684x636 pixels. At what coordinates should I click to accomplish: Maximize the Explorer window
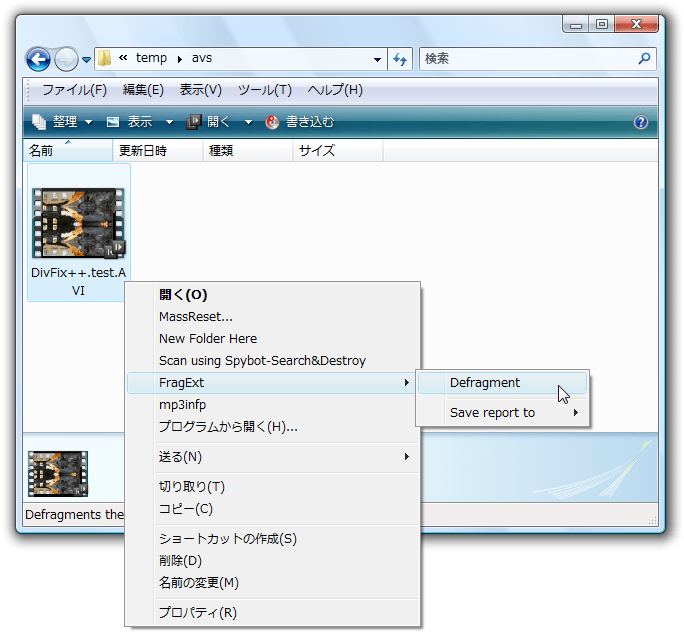[602, 24]
